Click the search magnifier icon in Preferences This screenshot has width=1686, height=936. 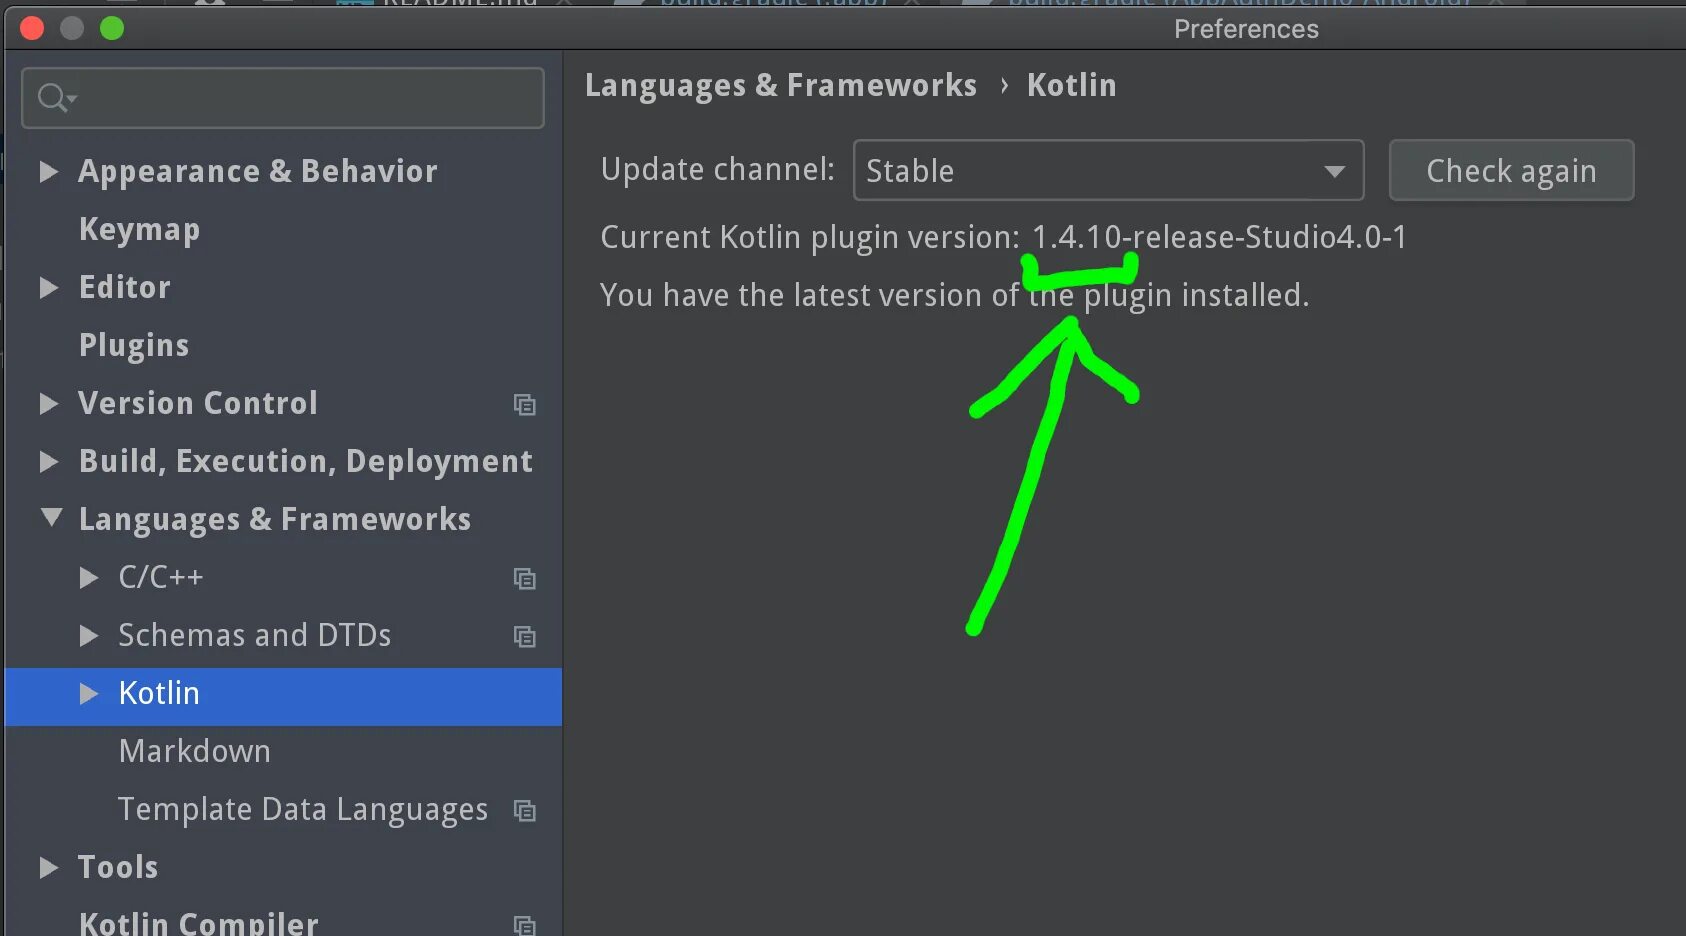(56, 98)
